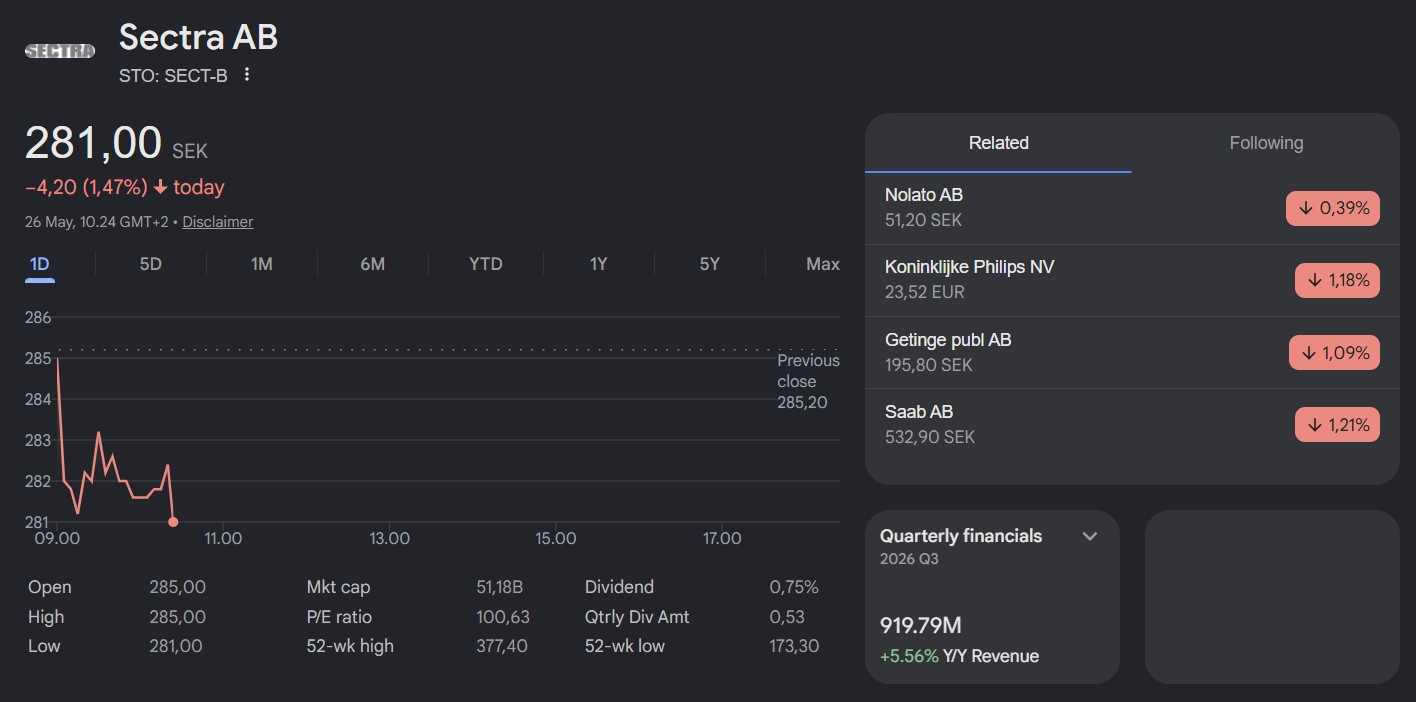1416x702 pixels.
Task: Click the STO: SECT-B ticker text
Action: point(173,75)
